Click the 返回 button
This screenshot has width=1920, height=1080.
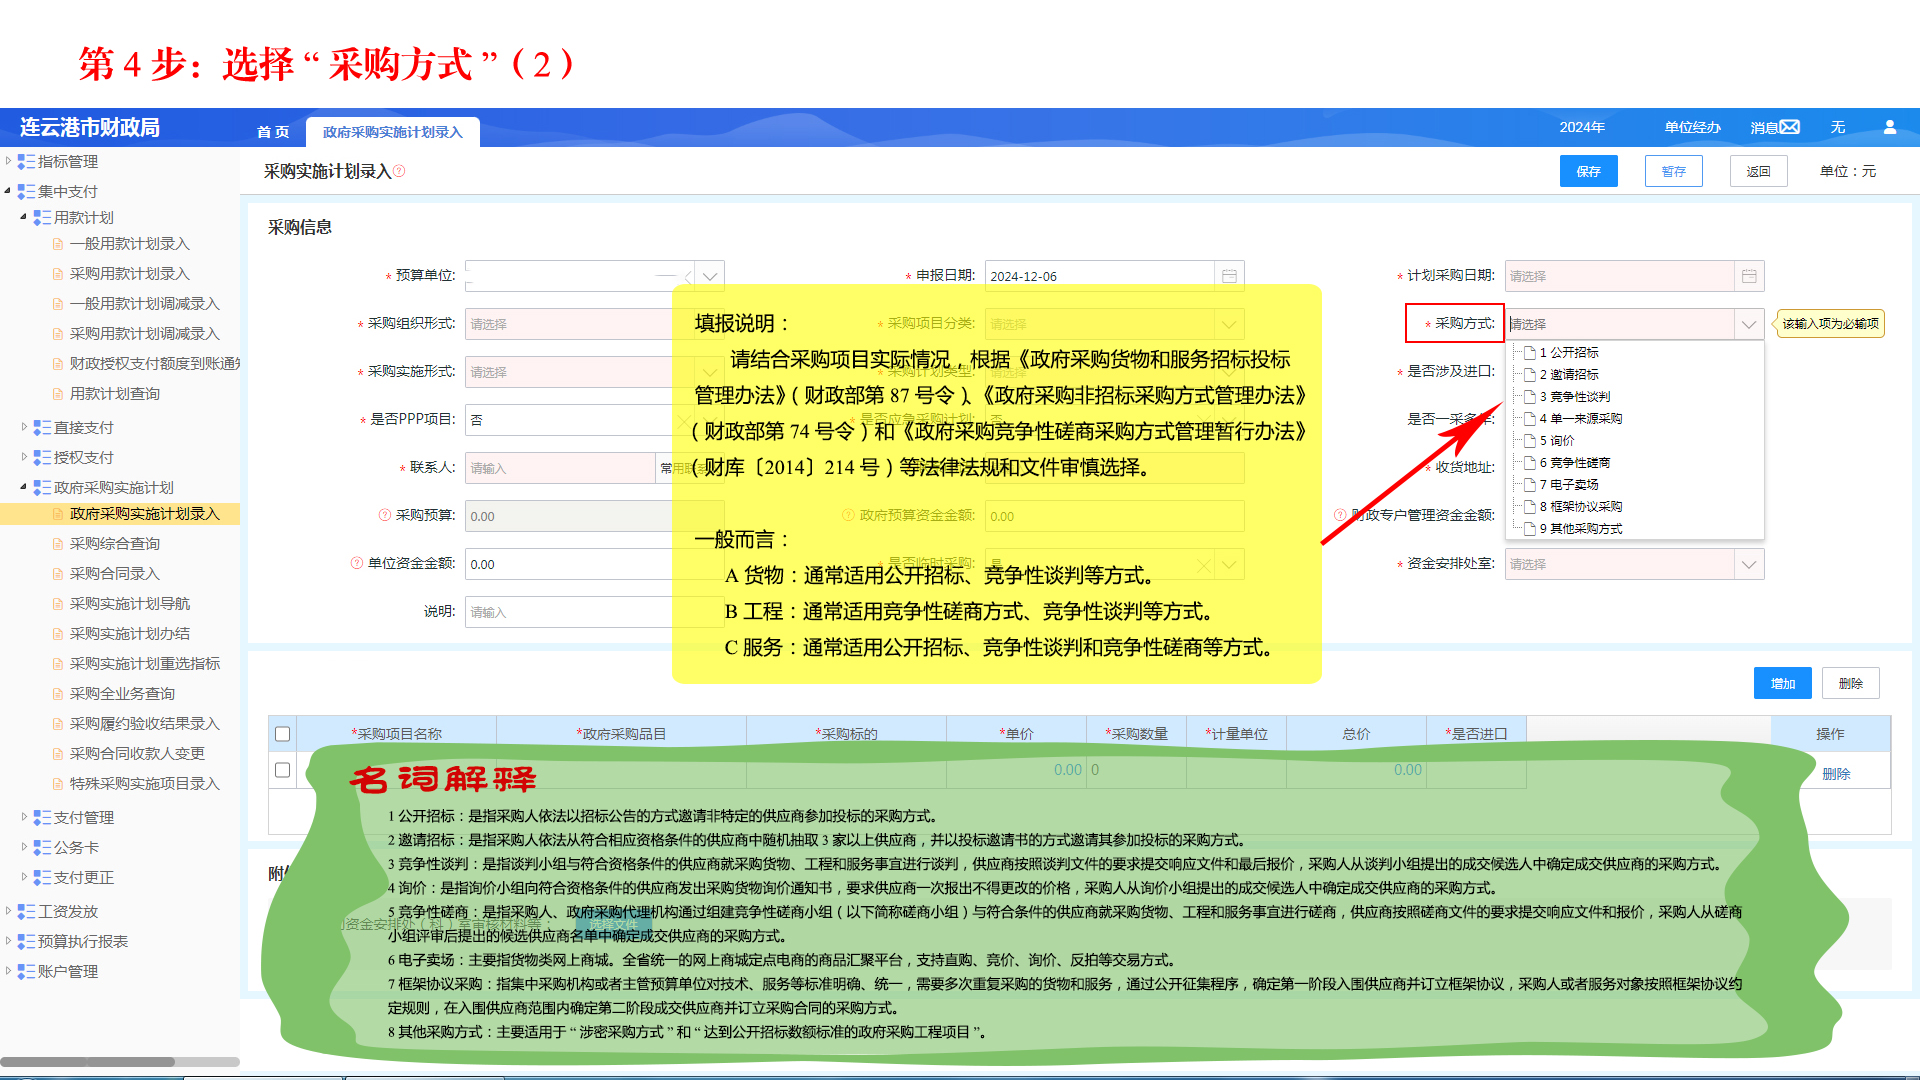point(1758,171)
